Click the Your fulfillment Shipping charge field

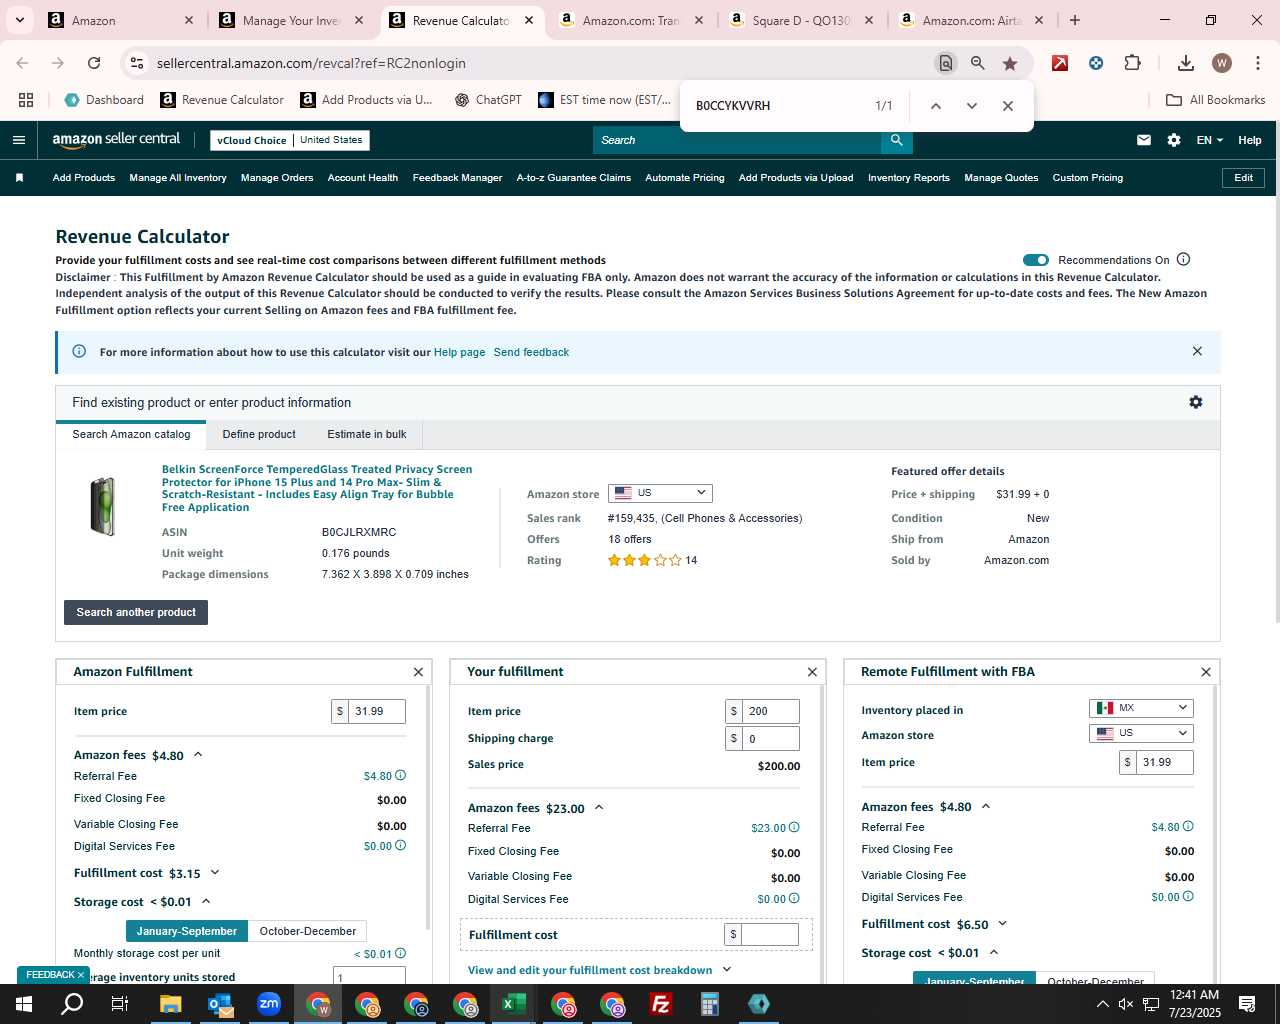pyautogui.click(x=771, y=738)
